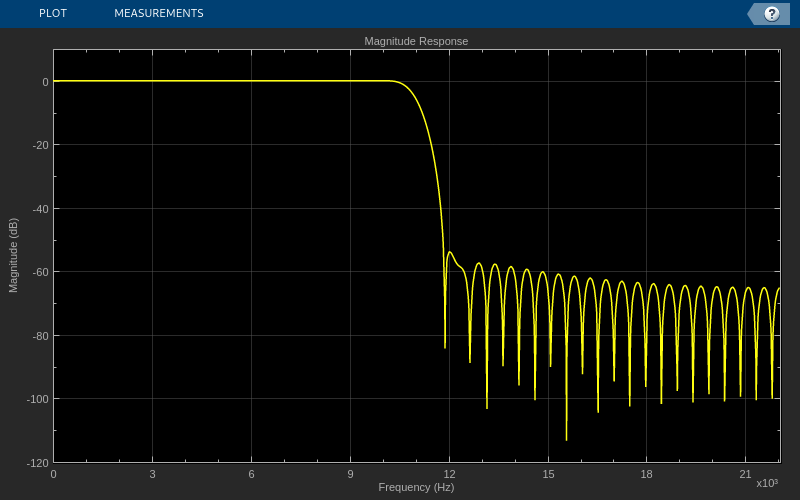Click the deepest stopband notch on yellow curve
The height and width of the screenshot is (500, 800).
[x=566, y=438]
